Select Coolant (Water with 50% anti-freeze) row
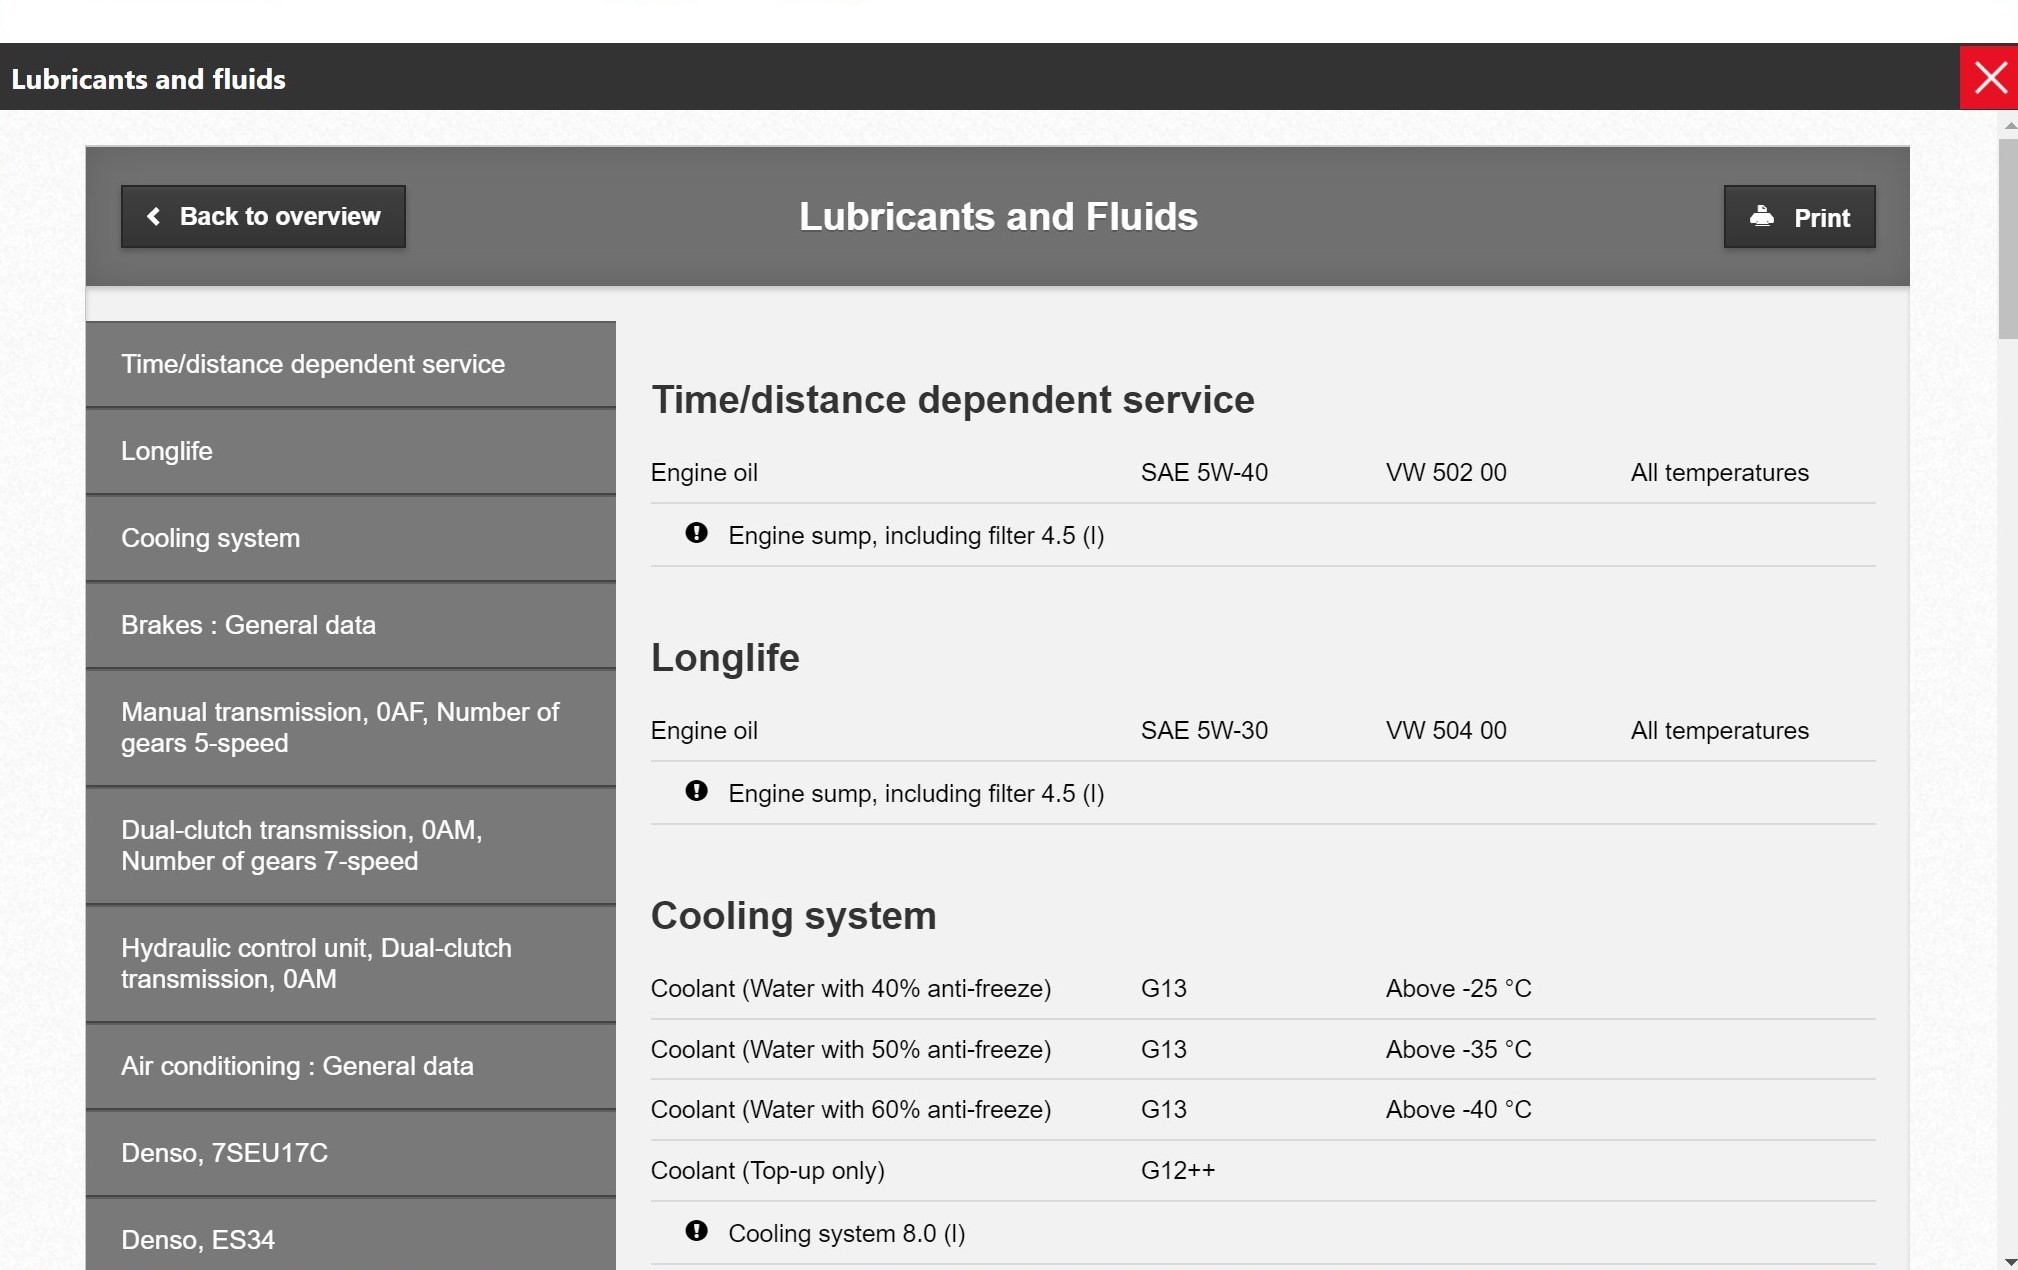The height and width of the screenshot is (1270, 2018). tap(1263, 1049)
